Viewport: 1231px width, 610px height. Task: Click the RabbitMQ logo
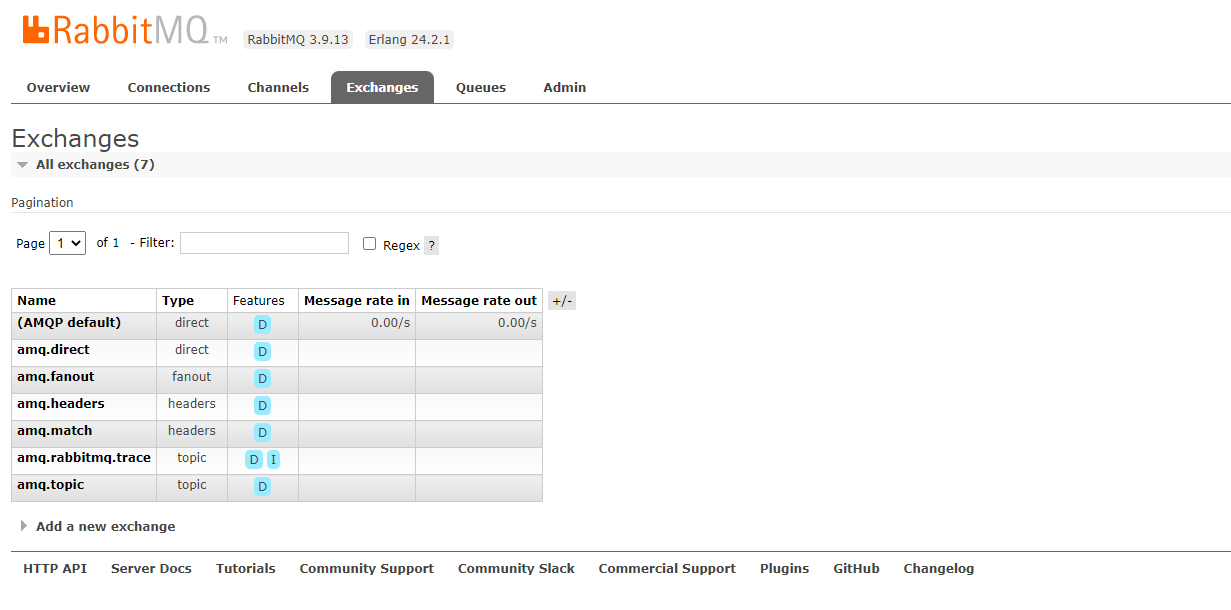[x=124, y=31]
